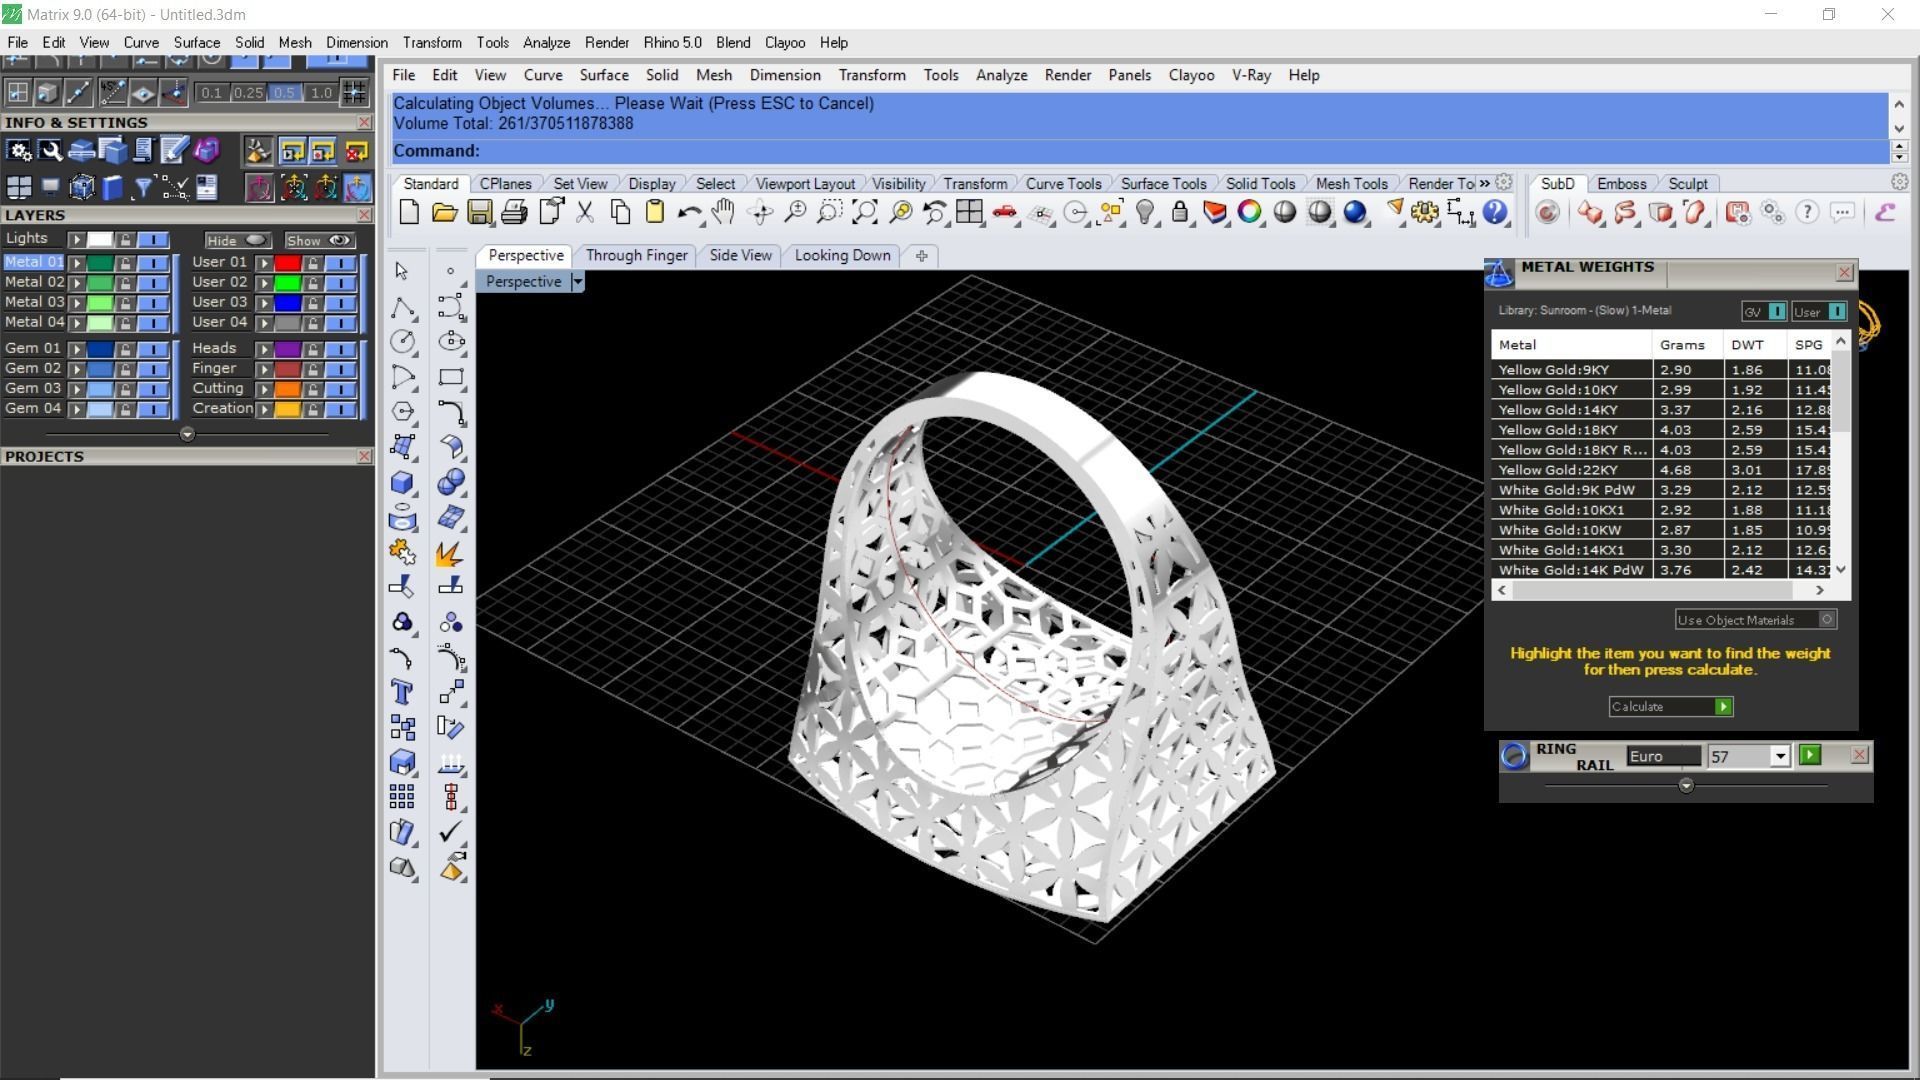Image resolution: width=1920 pixels, height=1080 pixels.
Task: Open the ring size 57 dropdown
Action: pyautogui.click(x=1779, y=757)
